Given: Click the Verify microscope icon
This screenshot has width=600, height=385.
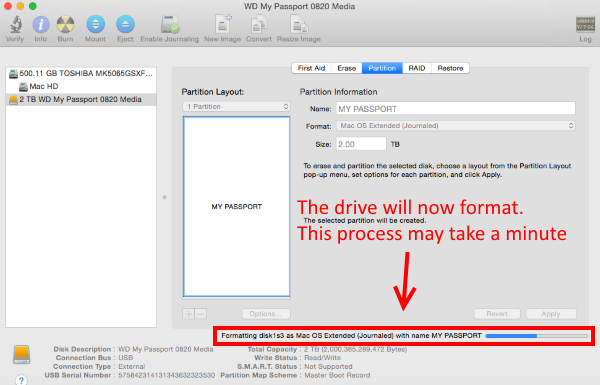Looking at the screenshot, I should [15, 24].
